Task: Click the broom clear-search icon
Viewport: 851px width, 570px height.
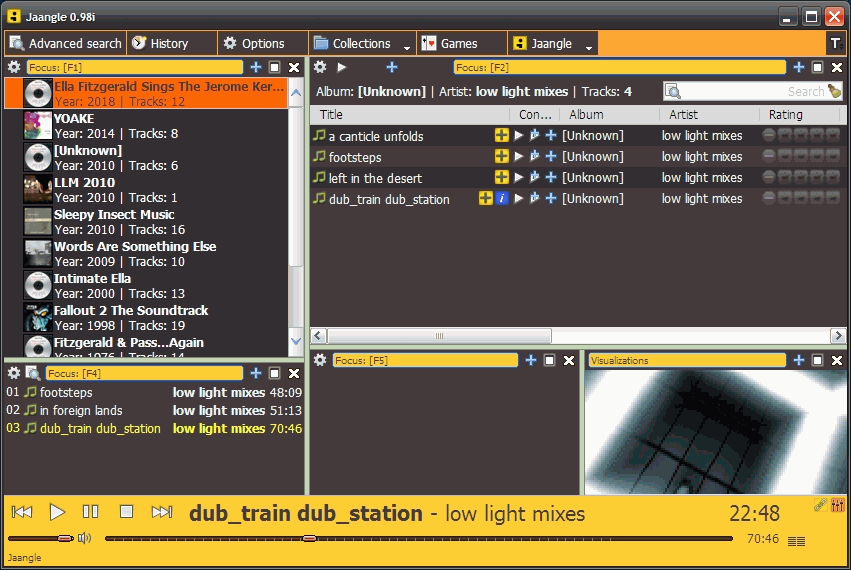Action: click(x=834, y=91)
